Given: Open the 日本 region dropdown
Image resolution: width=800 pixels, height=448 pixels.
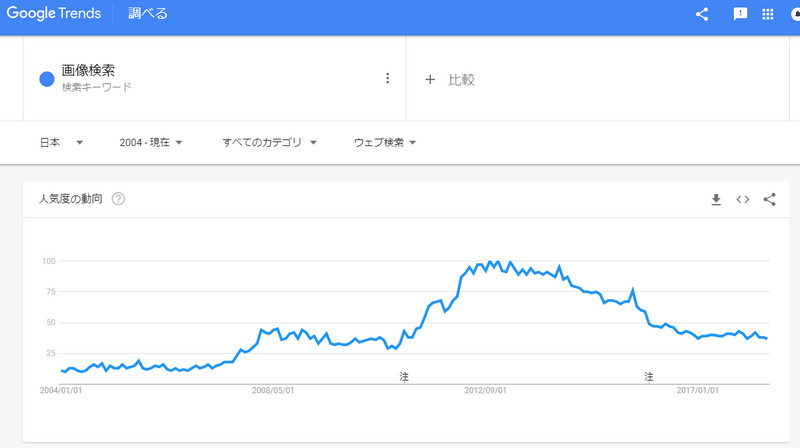Looking at the screenshot, I should coord(60,143).
